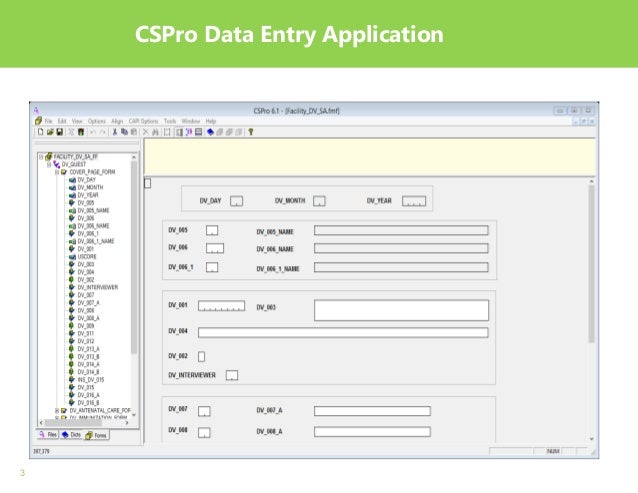Viewport: 638px width, 493px height.
Task: Click the select-box toolbar icon after binoculars
Action: 167,132
